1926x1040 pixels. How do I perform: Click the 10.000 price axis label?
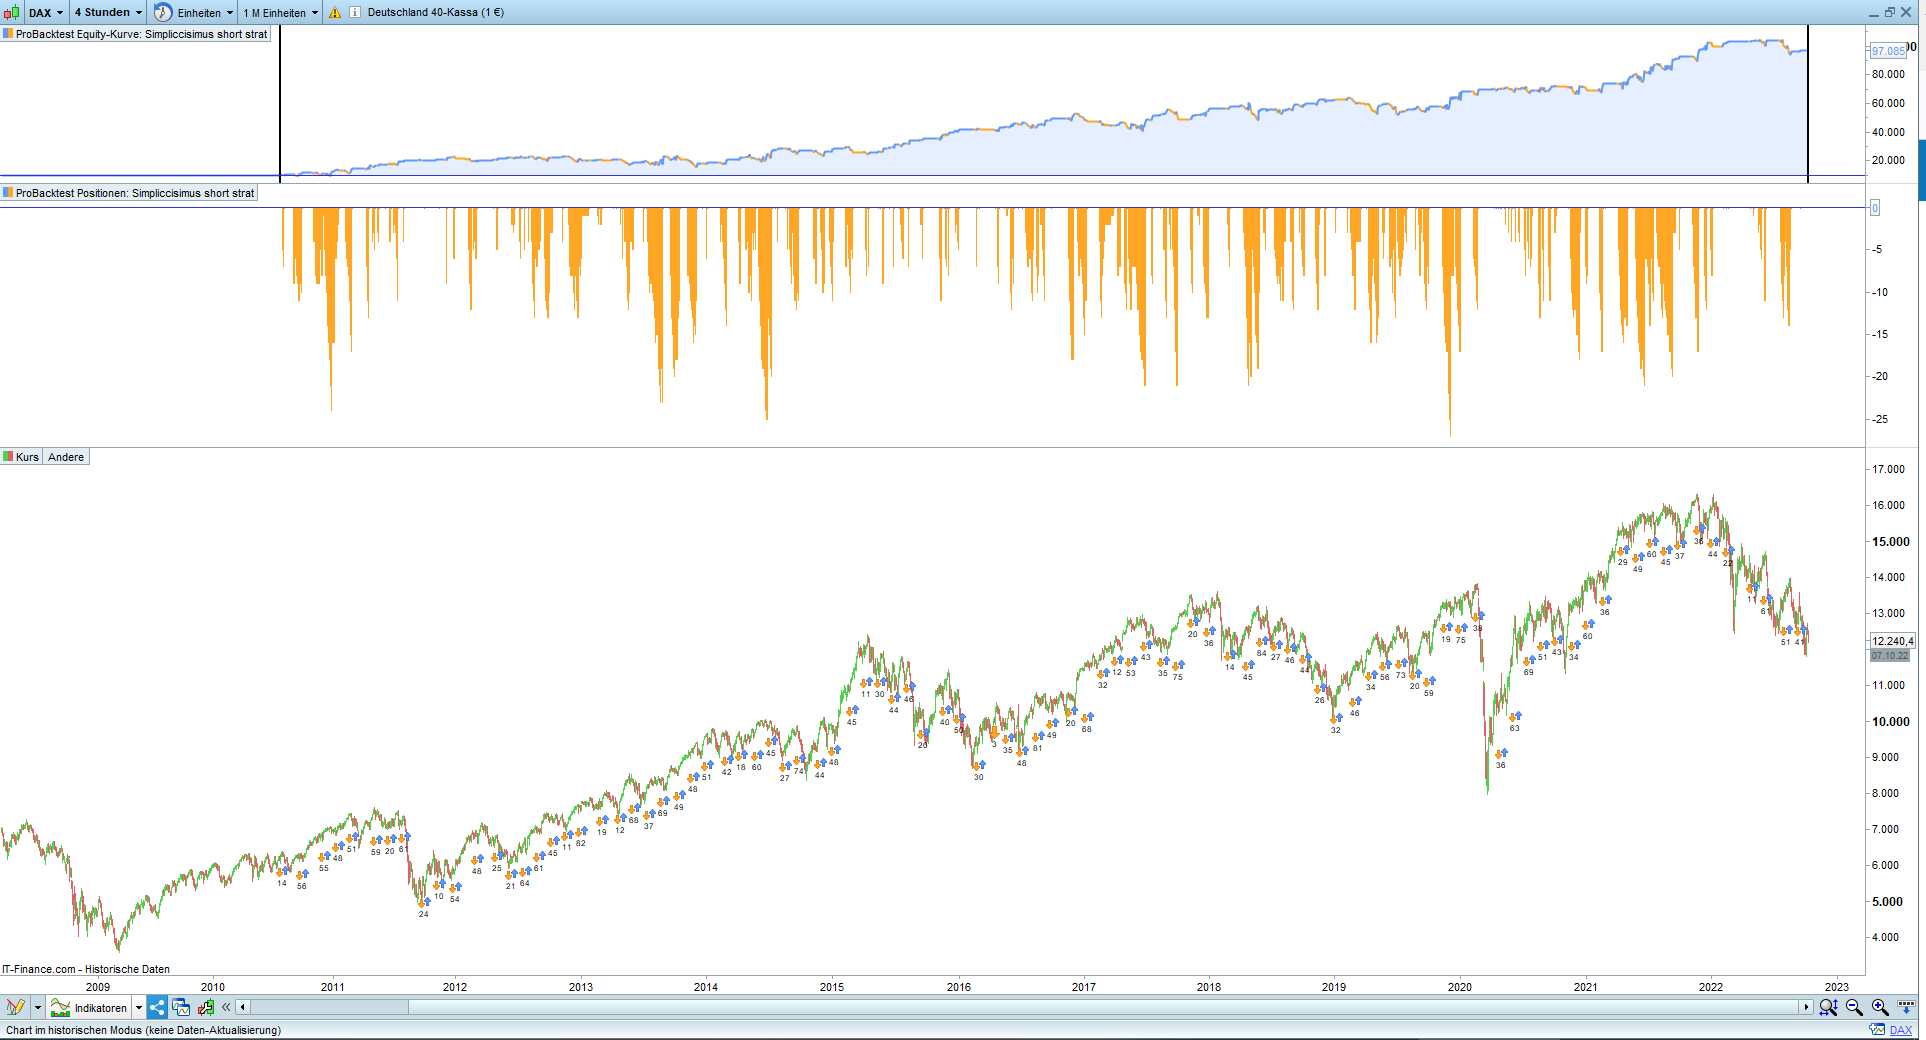[x=1891, y=722]
